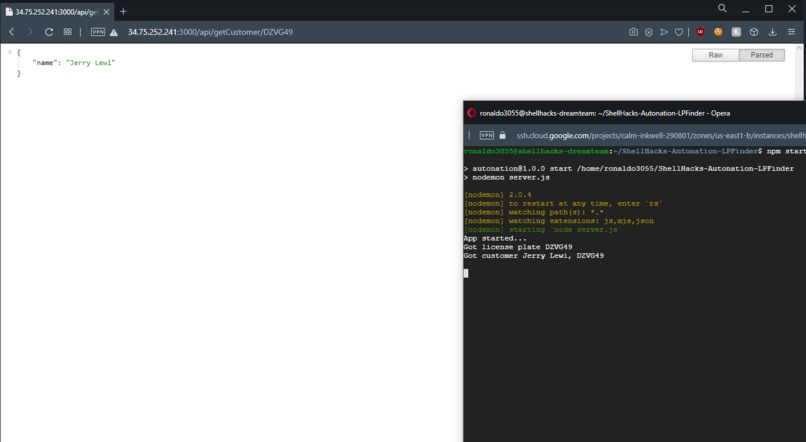Reload the getCustomer page
The image size is (806, 442).
(49, 32)
